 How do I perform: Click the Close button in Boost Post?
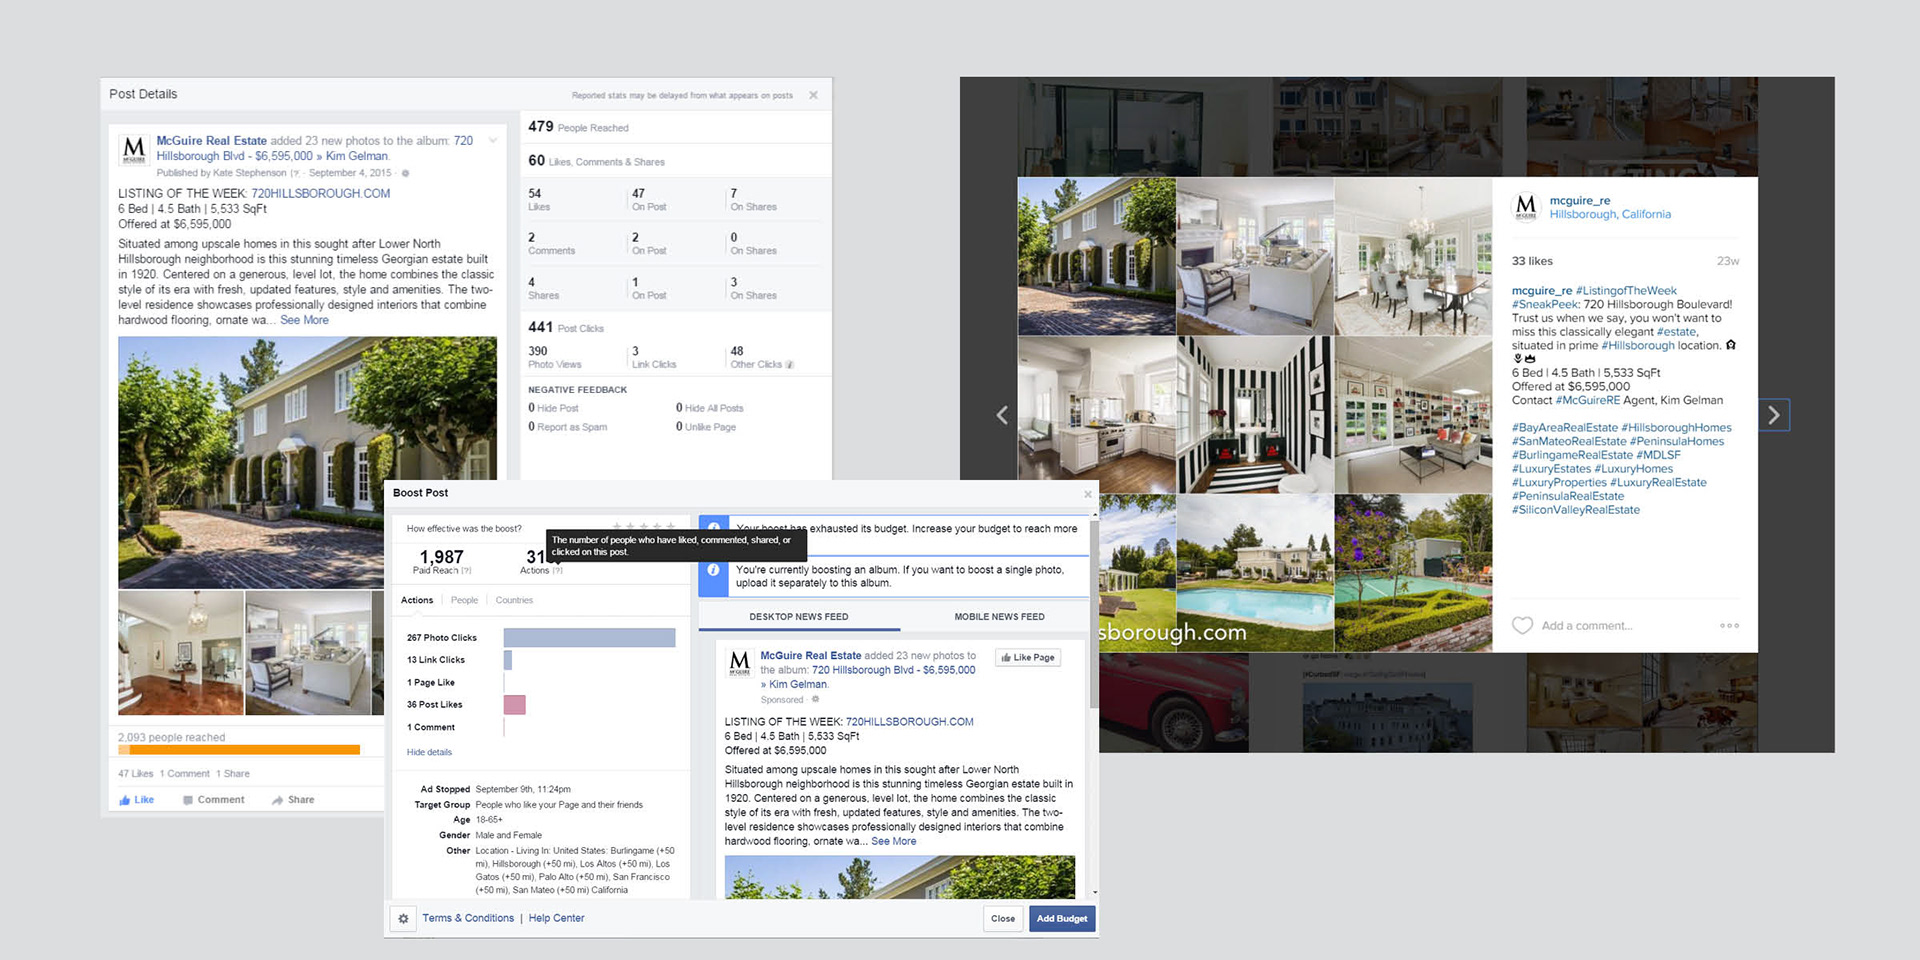(x=1003, y=918)
